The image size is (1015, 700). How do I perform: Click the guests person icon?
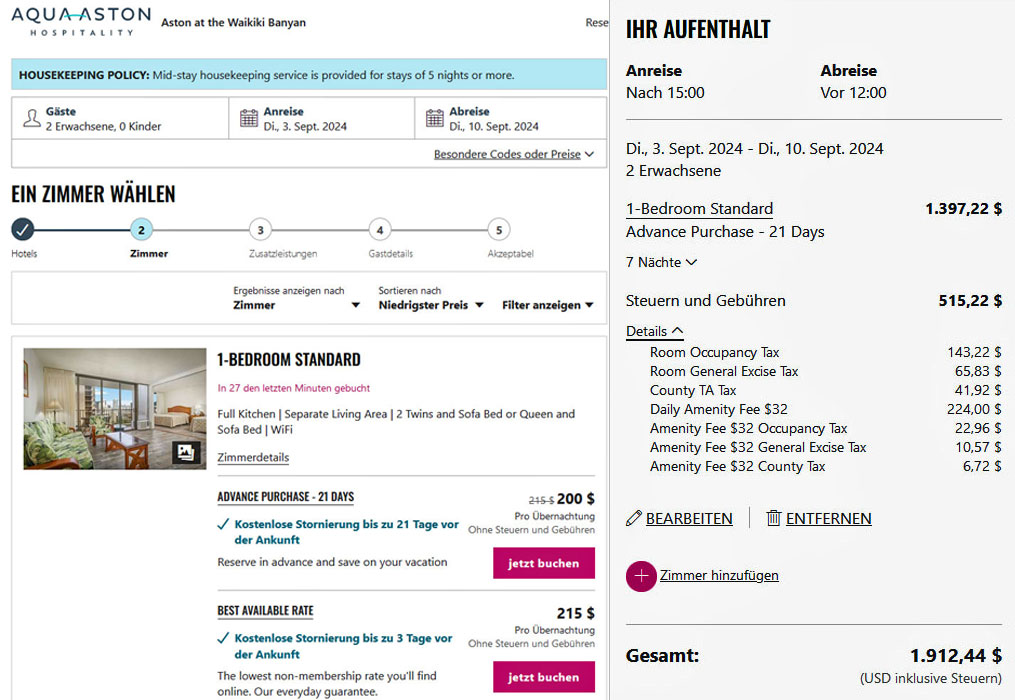click(32, 119)
